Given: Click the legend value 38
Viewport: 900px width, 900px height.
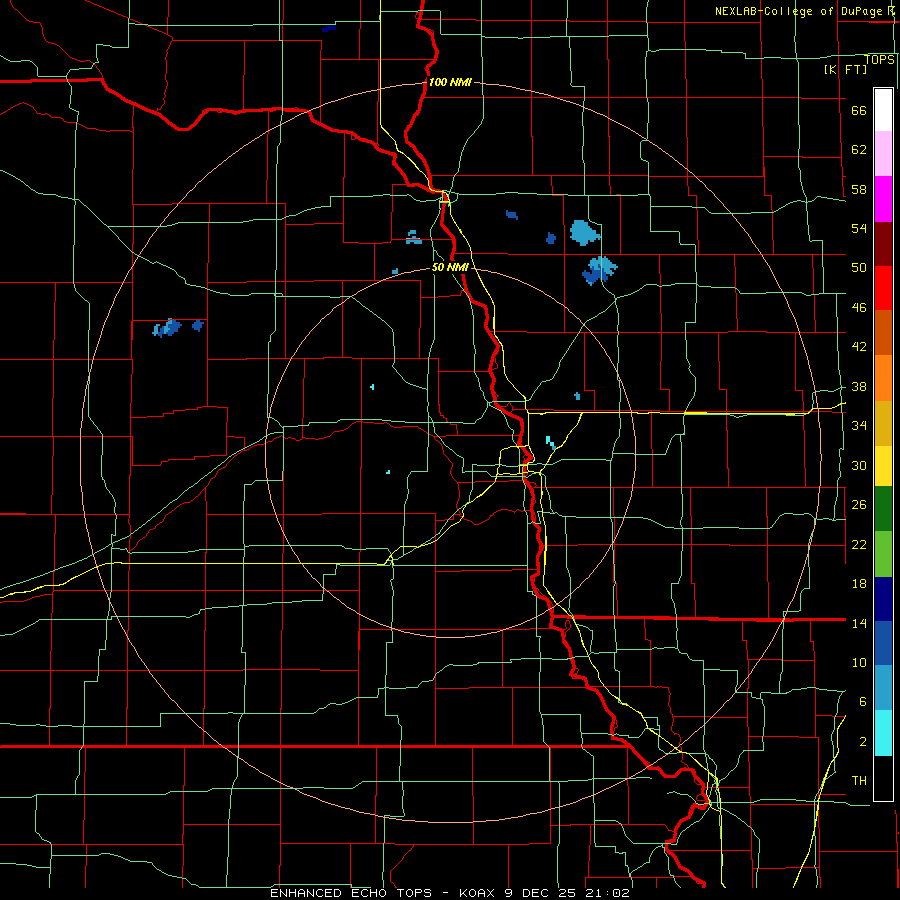Looking at the screenshot, I should [859, 387].
